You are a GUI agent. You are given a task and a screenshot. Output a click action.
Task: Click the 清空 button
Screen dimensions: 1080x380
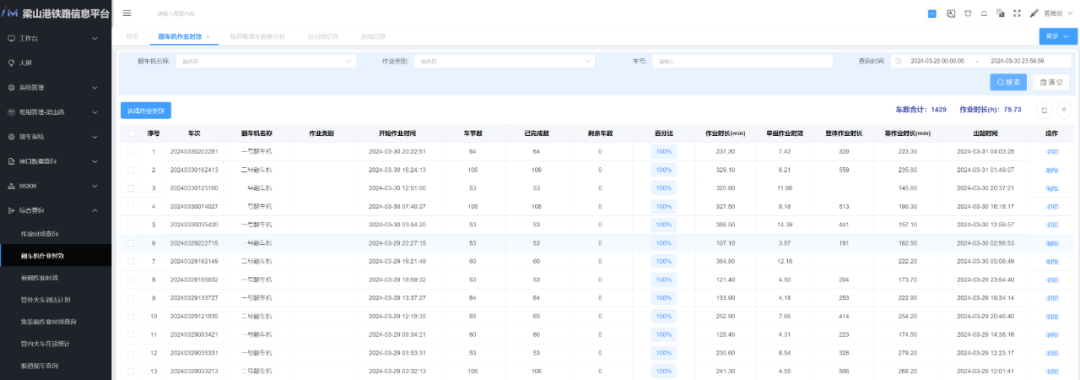click(1051, 82)
